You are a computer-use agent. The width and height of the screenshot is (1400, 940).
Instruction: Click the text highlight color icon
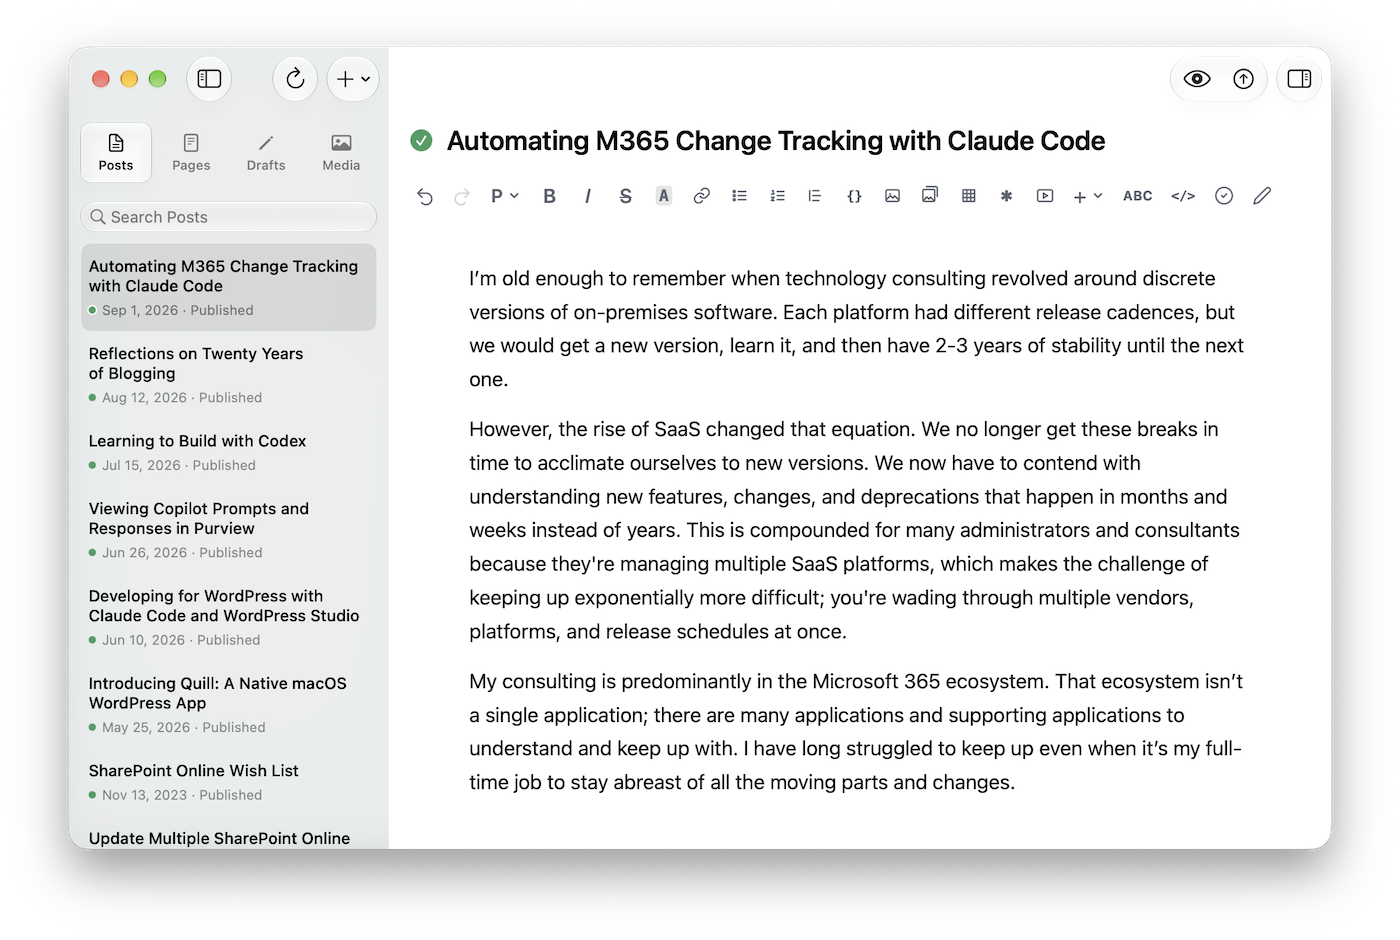[663, 196]
